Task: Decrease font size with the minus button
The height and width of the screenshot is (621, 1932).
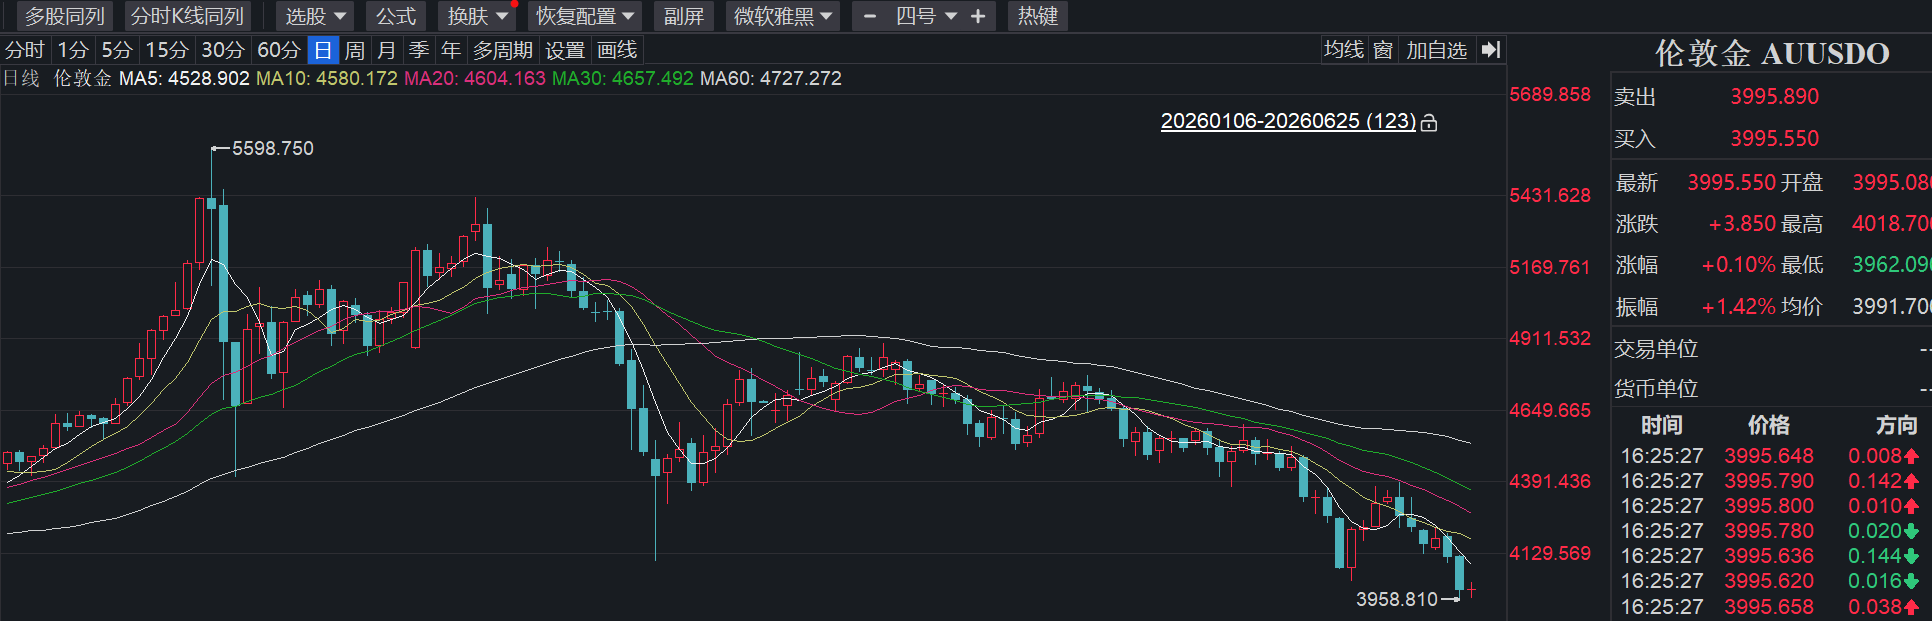Action: click(870, 16)
